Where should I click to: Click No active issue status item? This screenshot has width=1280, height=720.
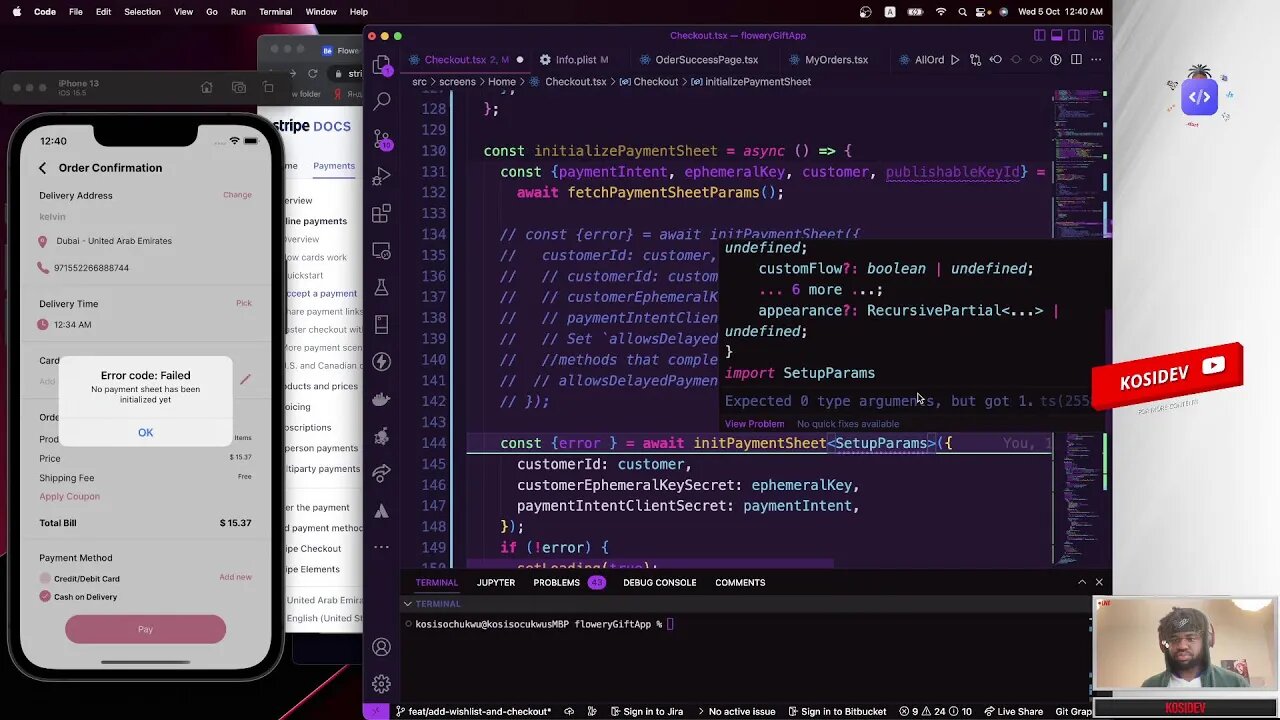(x=735, y=711)
